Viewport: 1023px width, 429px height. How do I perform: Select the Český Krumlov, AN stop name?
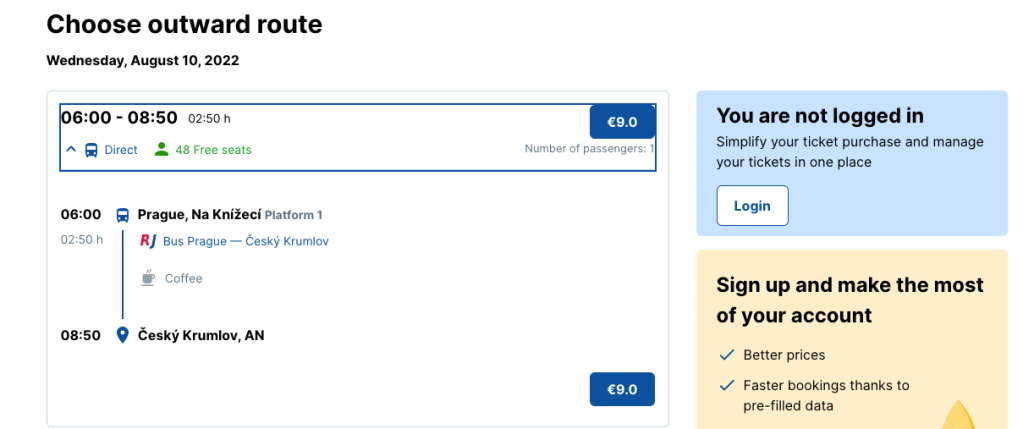(x=201, y=335)
